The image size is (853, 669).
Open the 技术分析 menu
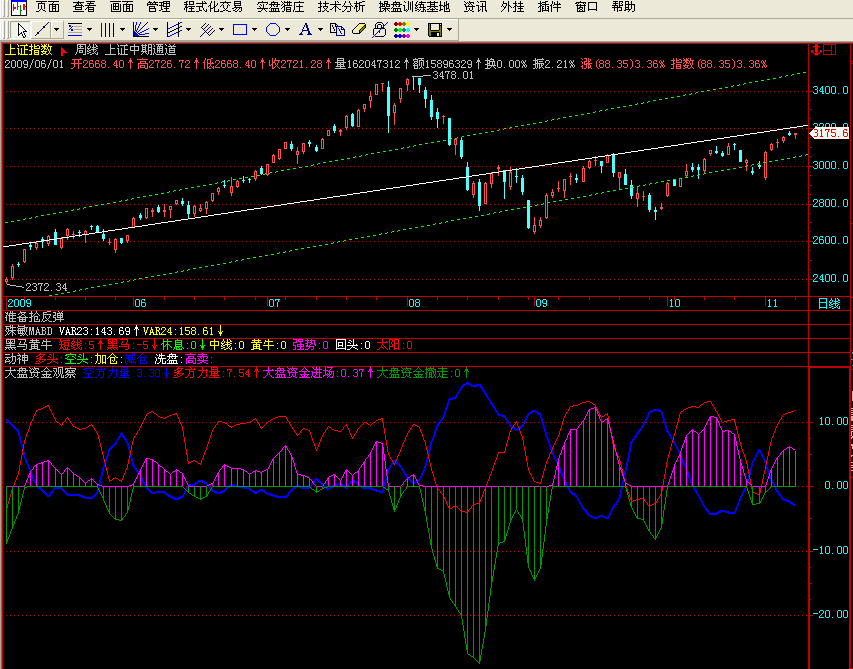(341, 7)
